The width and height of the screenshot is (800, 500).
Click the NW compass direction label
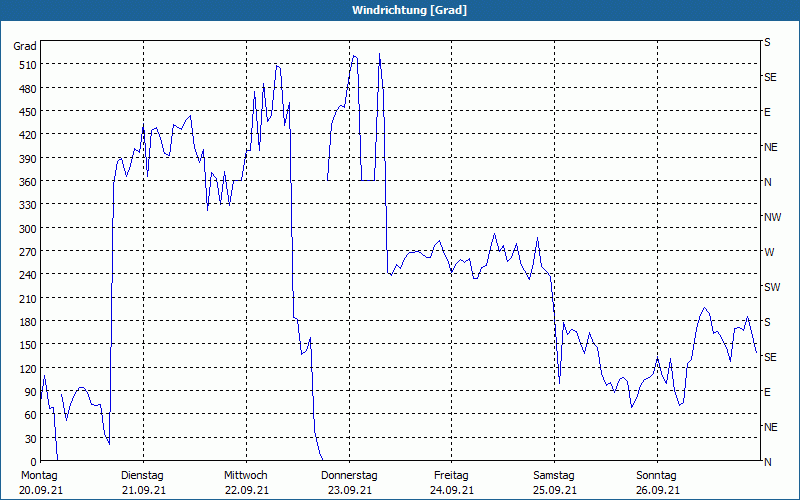[772, 217]
